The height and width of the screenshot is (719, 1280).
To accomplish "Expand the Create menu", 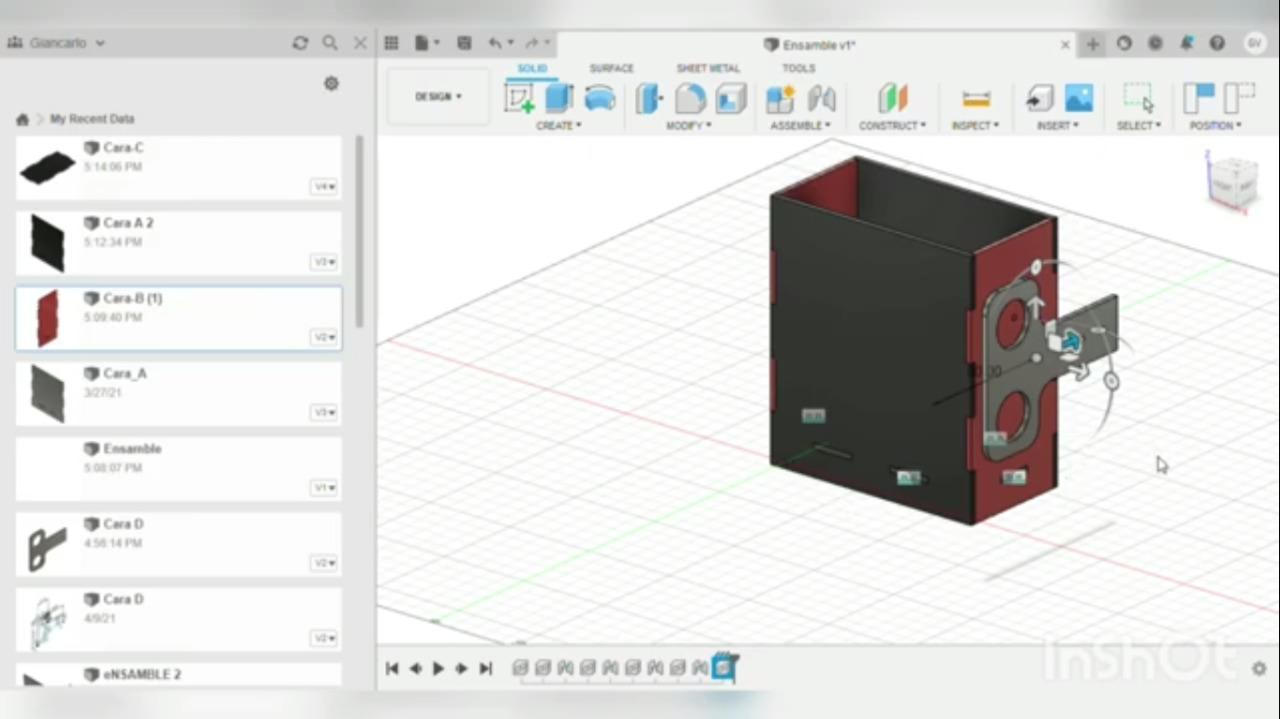I will click(x=558, y=125).
